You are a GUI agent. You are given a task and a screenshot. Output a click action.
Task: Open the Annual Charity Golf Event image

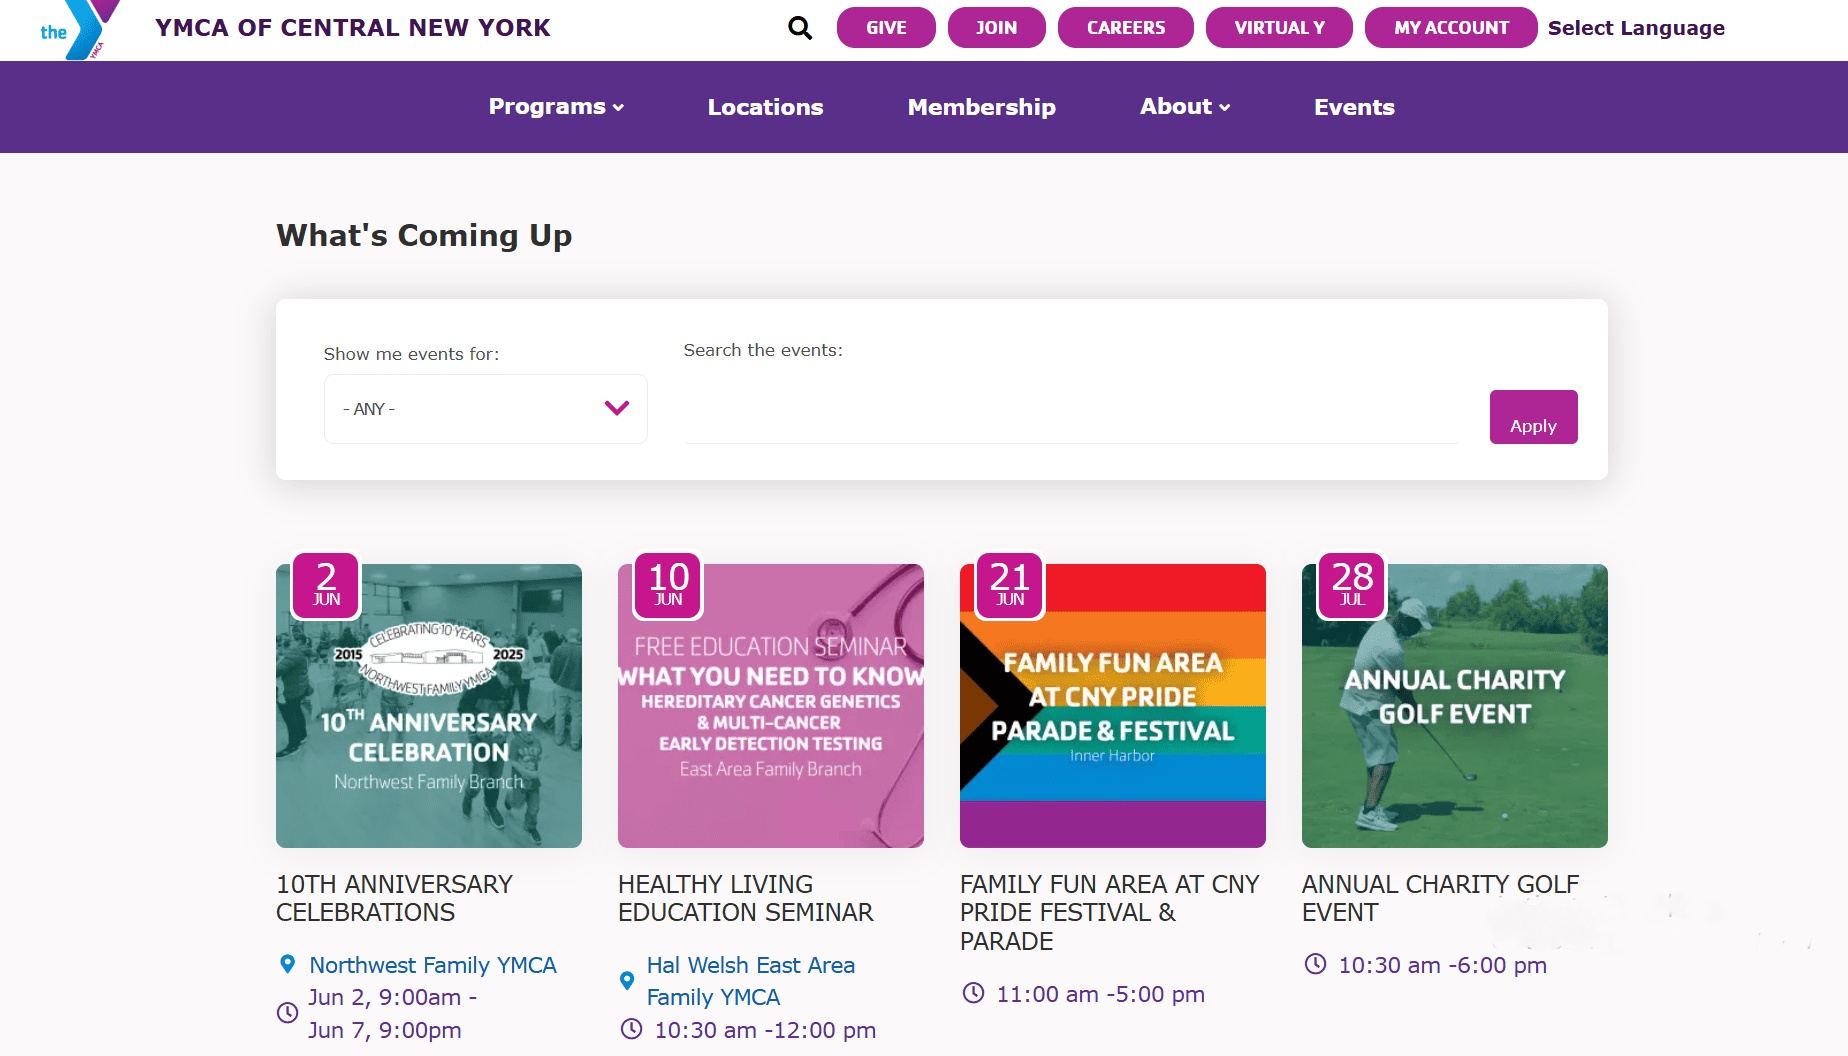point(1455,706)
